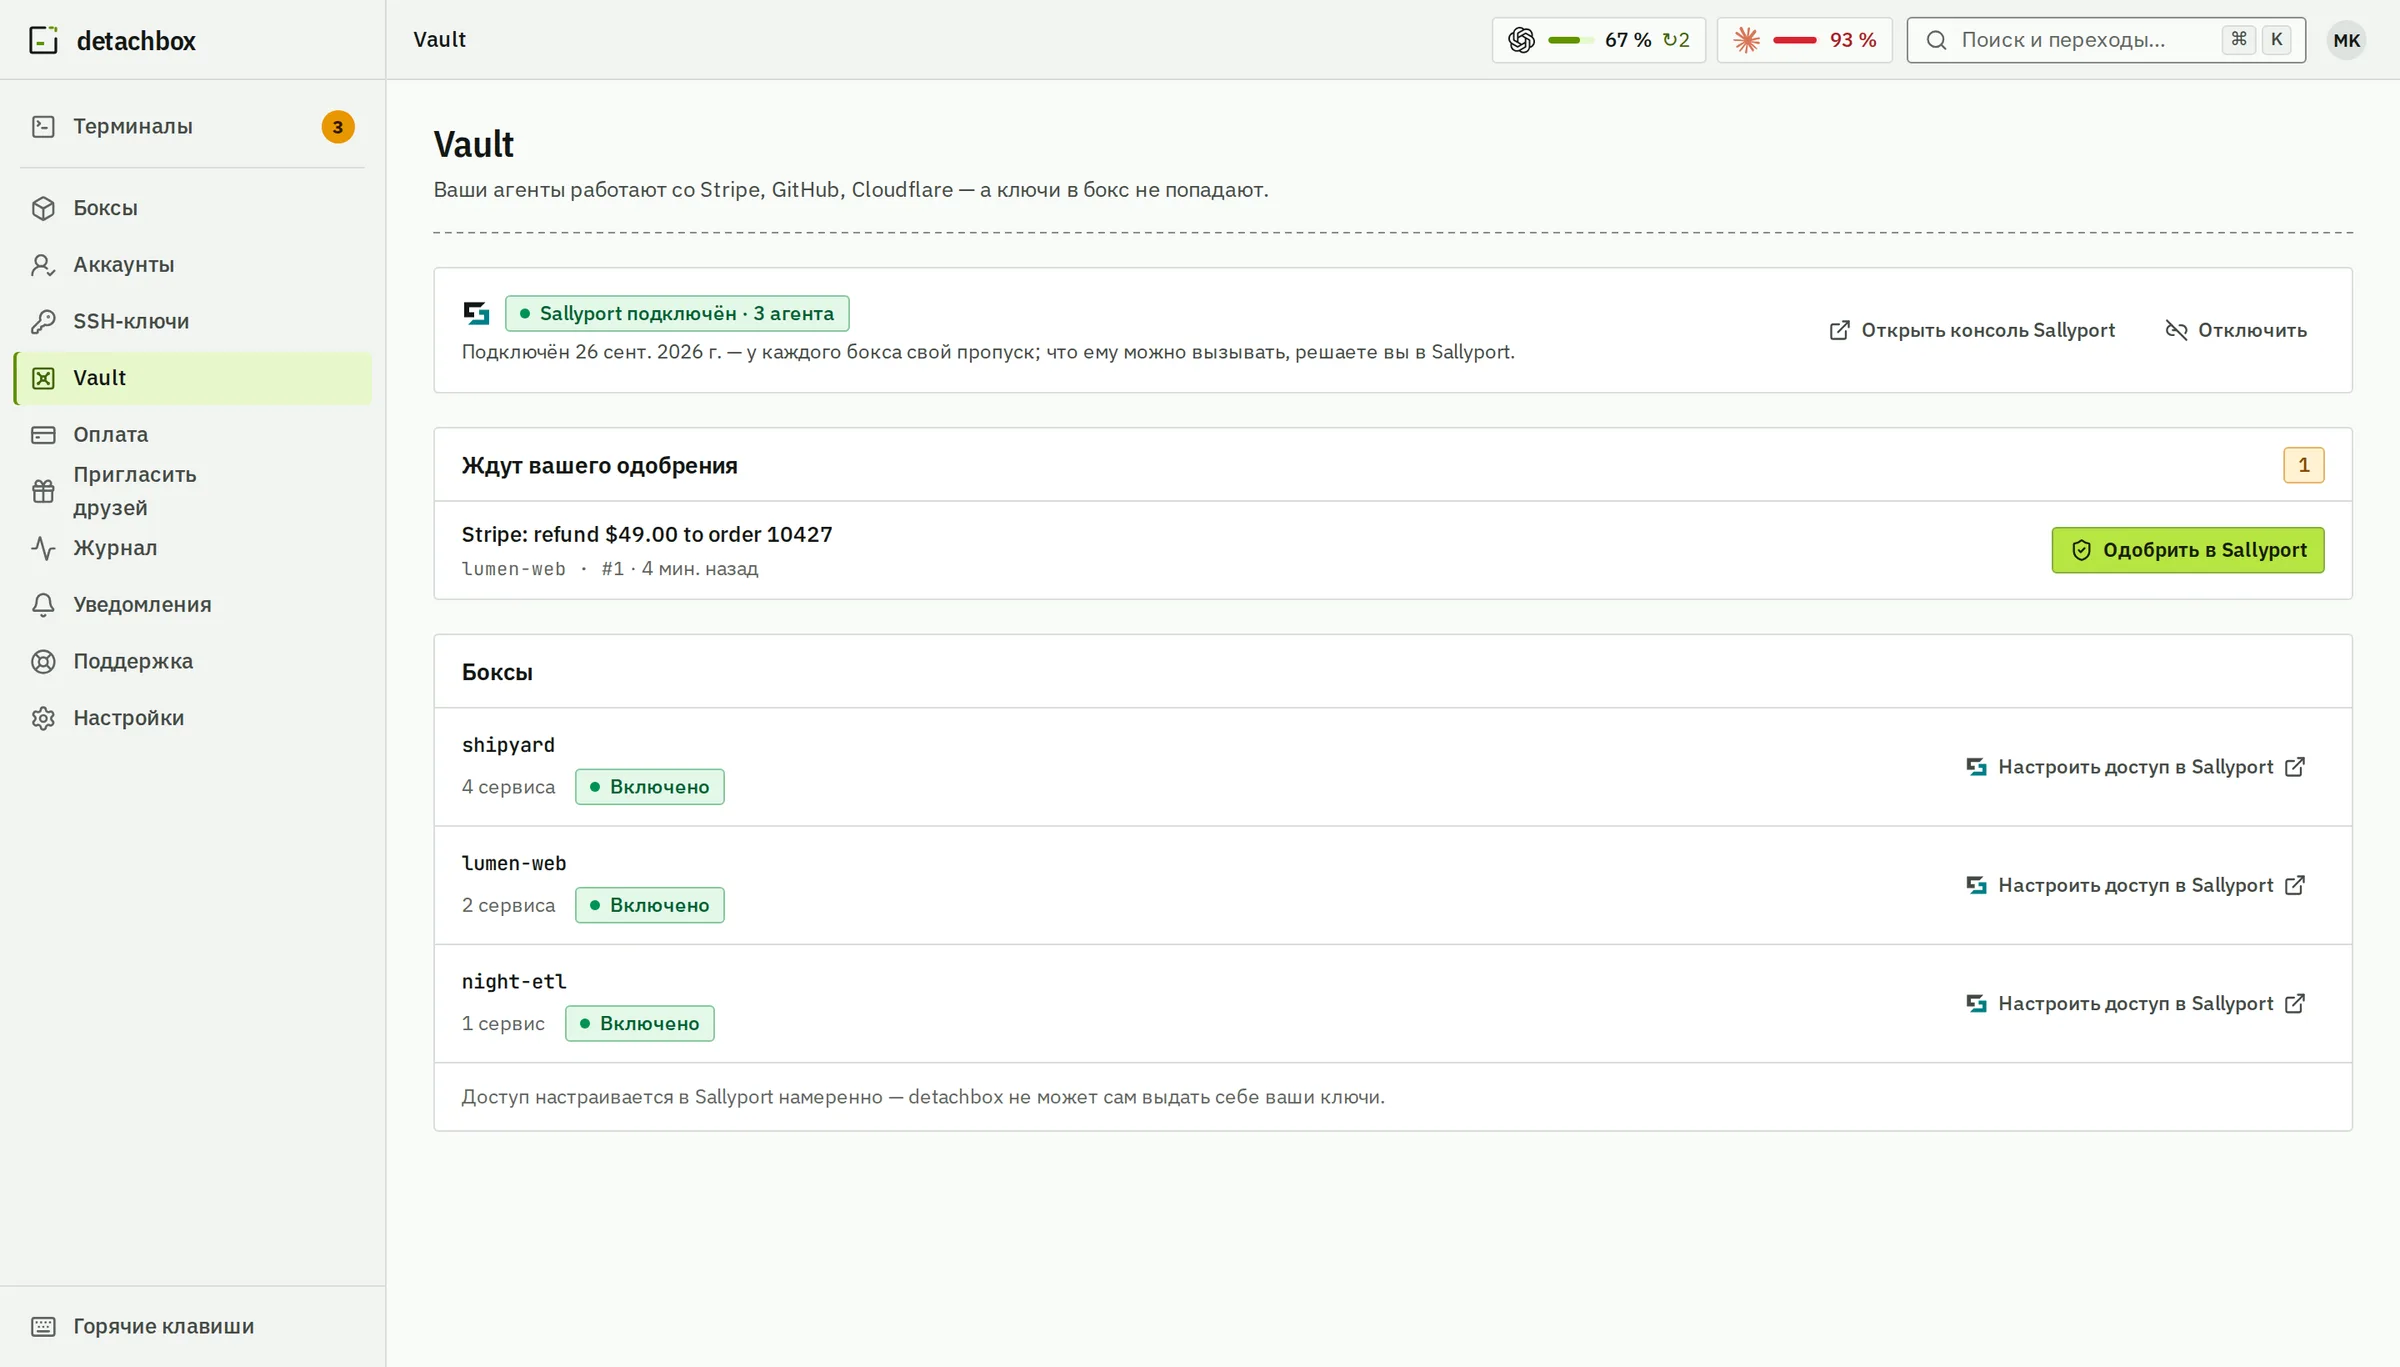Click Одобрить в Sallyport button

[2187, 550]
